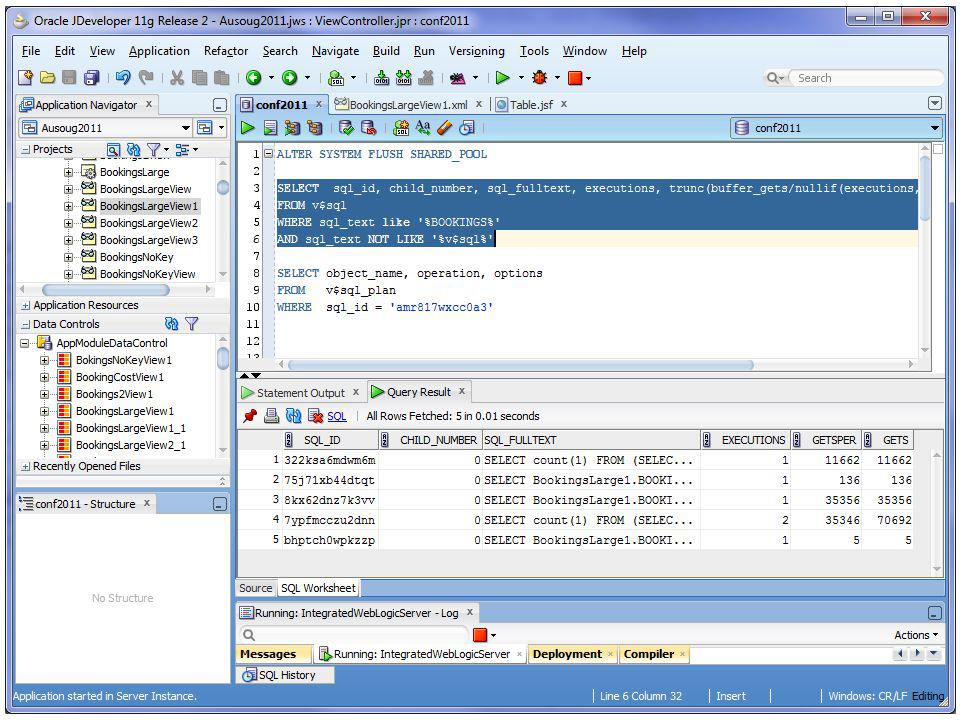The height and width of the screenshot is (720, 960).
Task: Open the SQL History tab at the bottom
Action: [x=286, y=675]
